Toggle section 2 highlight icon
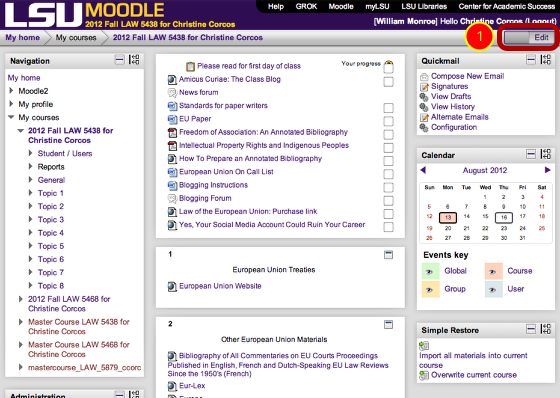 click(x=388, y=324)
